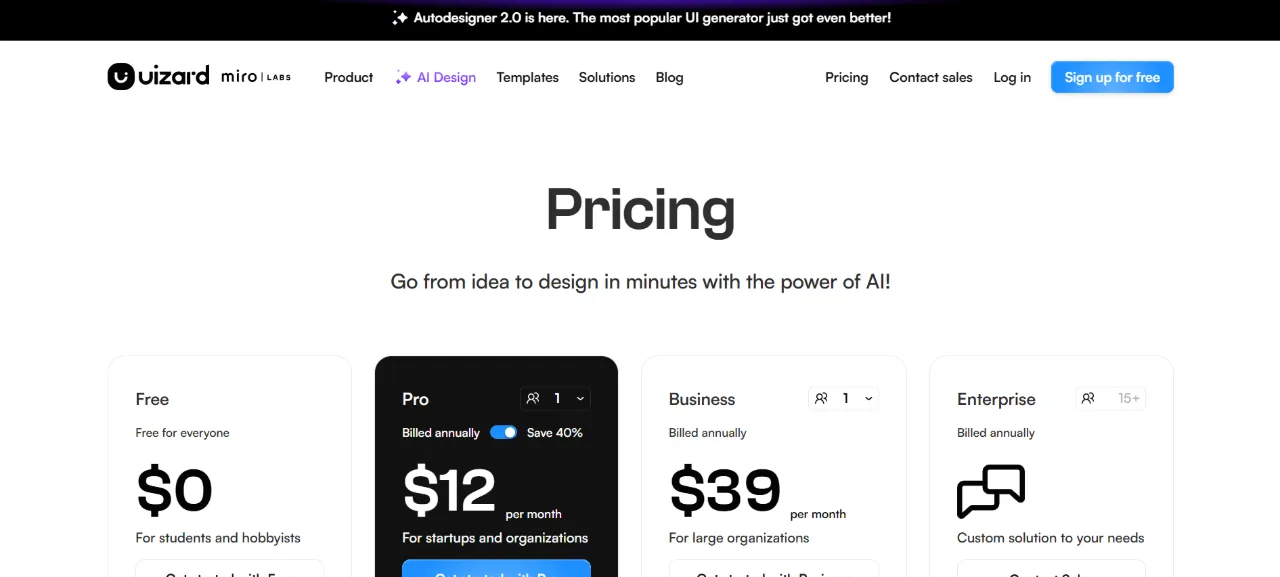Expand the Business plan seat count dropdown
The image size is (1280, 577).
tap(843, 398)
